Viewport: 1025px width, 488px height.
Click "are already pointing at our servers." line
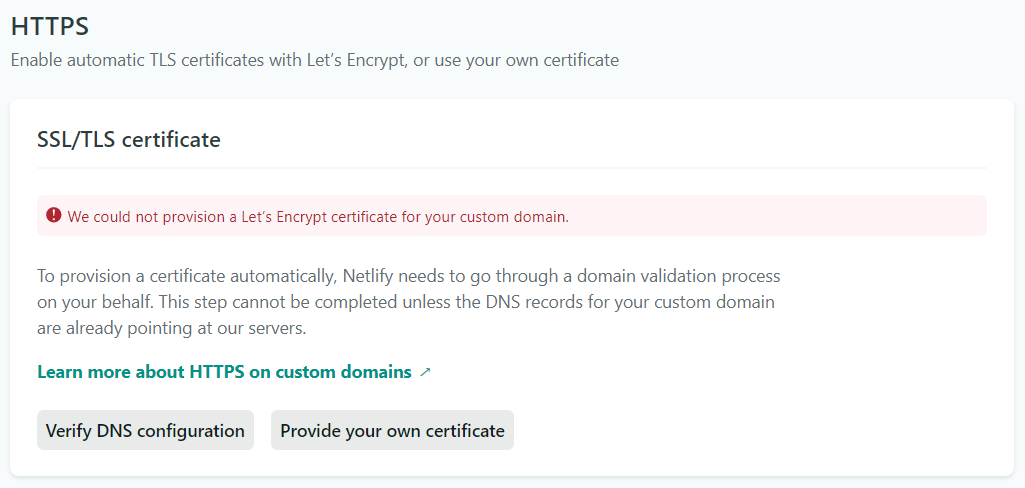171,329
